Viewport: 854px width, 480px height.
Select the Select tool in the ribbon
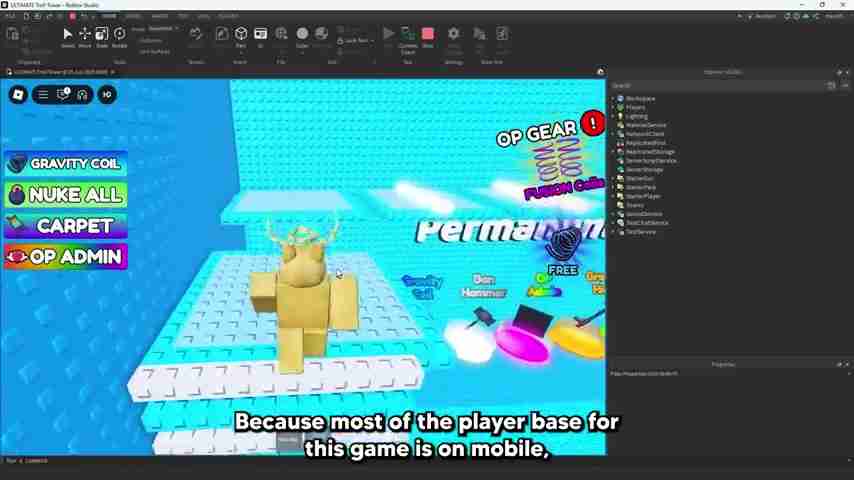(68, 37)
